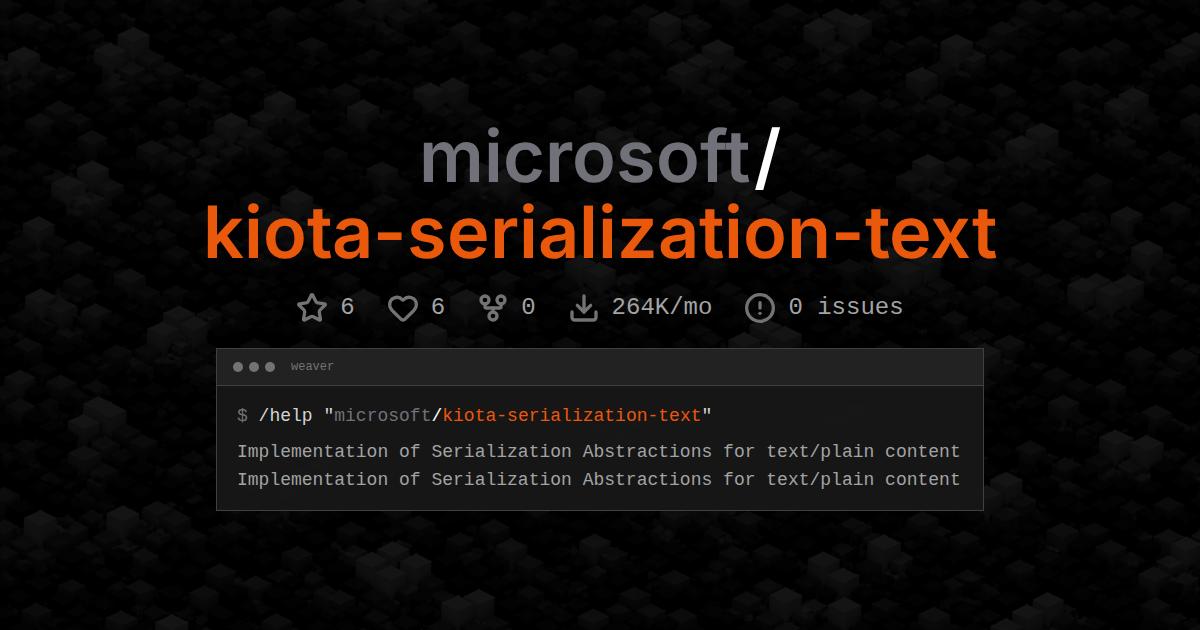Click the star count "6"
1200x630 pixels.
[347, 307]
